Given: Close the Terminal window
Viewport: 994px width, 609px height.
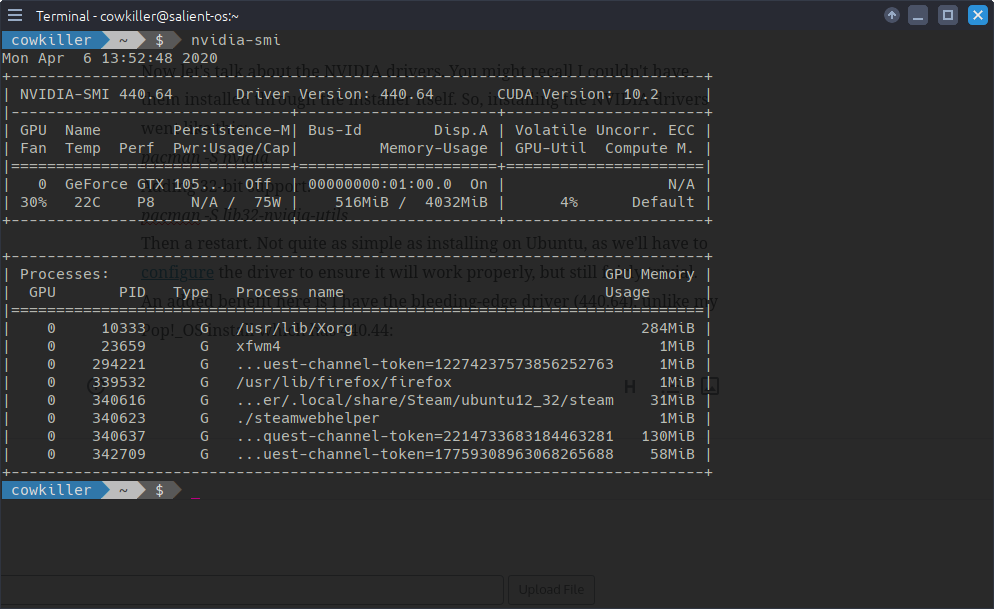Looking at the screenshot, I should tap(976, 15).
